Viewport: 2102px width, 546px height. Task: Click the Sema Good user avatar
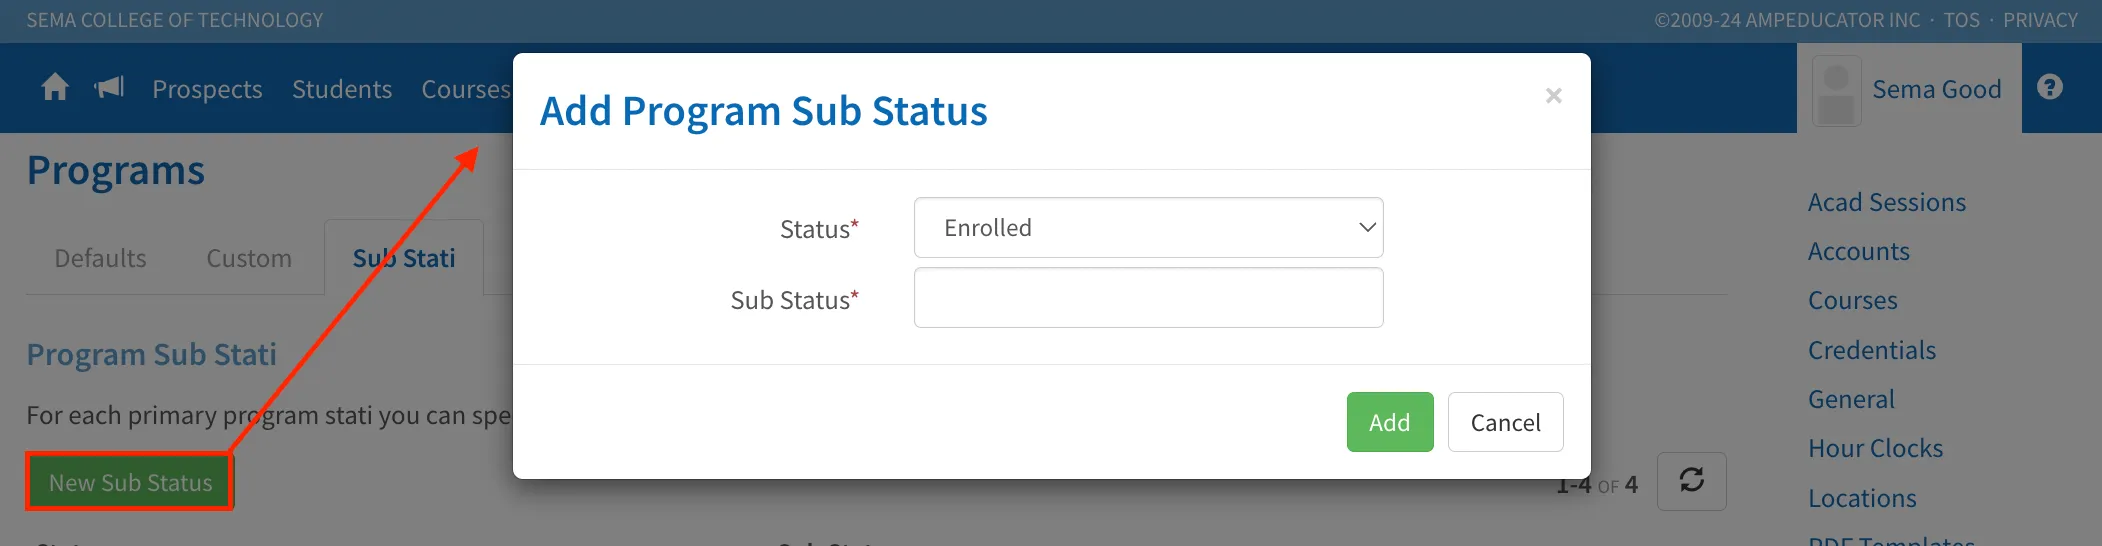1836,91
